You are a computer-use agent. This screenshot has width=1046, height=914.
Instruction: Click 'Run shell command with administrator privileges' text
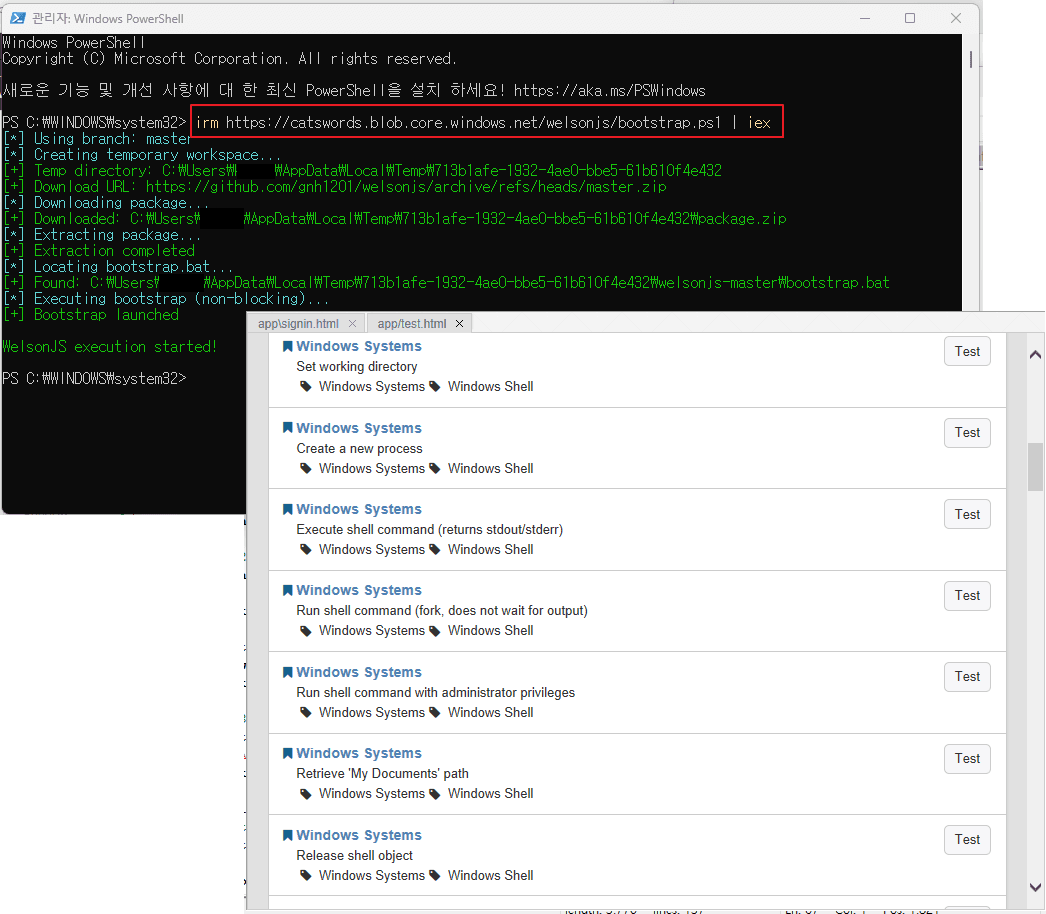[x=436, y=693]
